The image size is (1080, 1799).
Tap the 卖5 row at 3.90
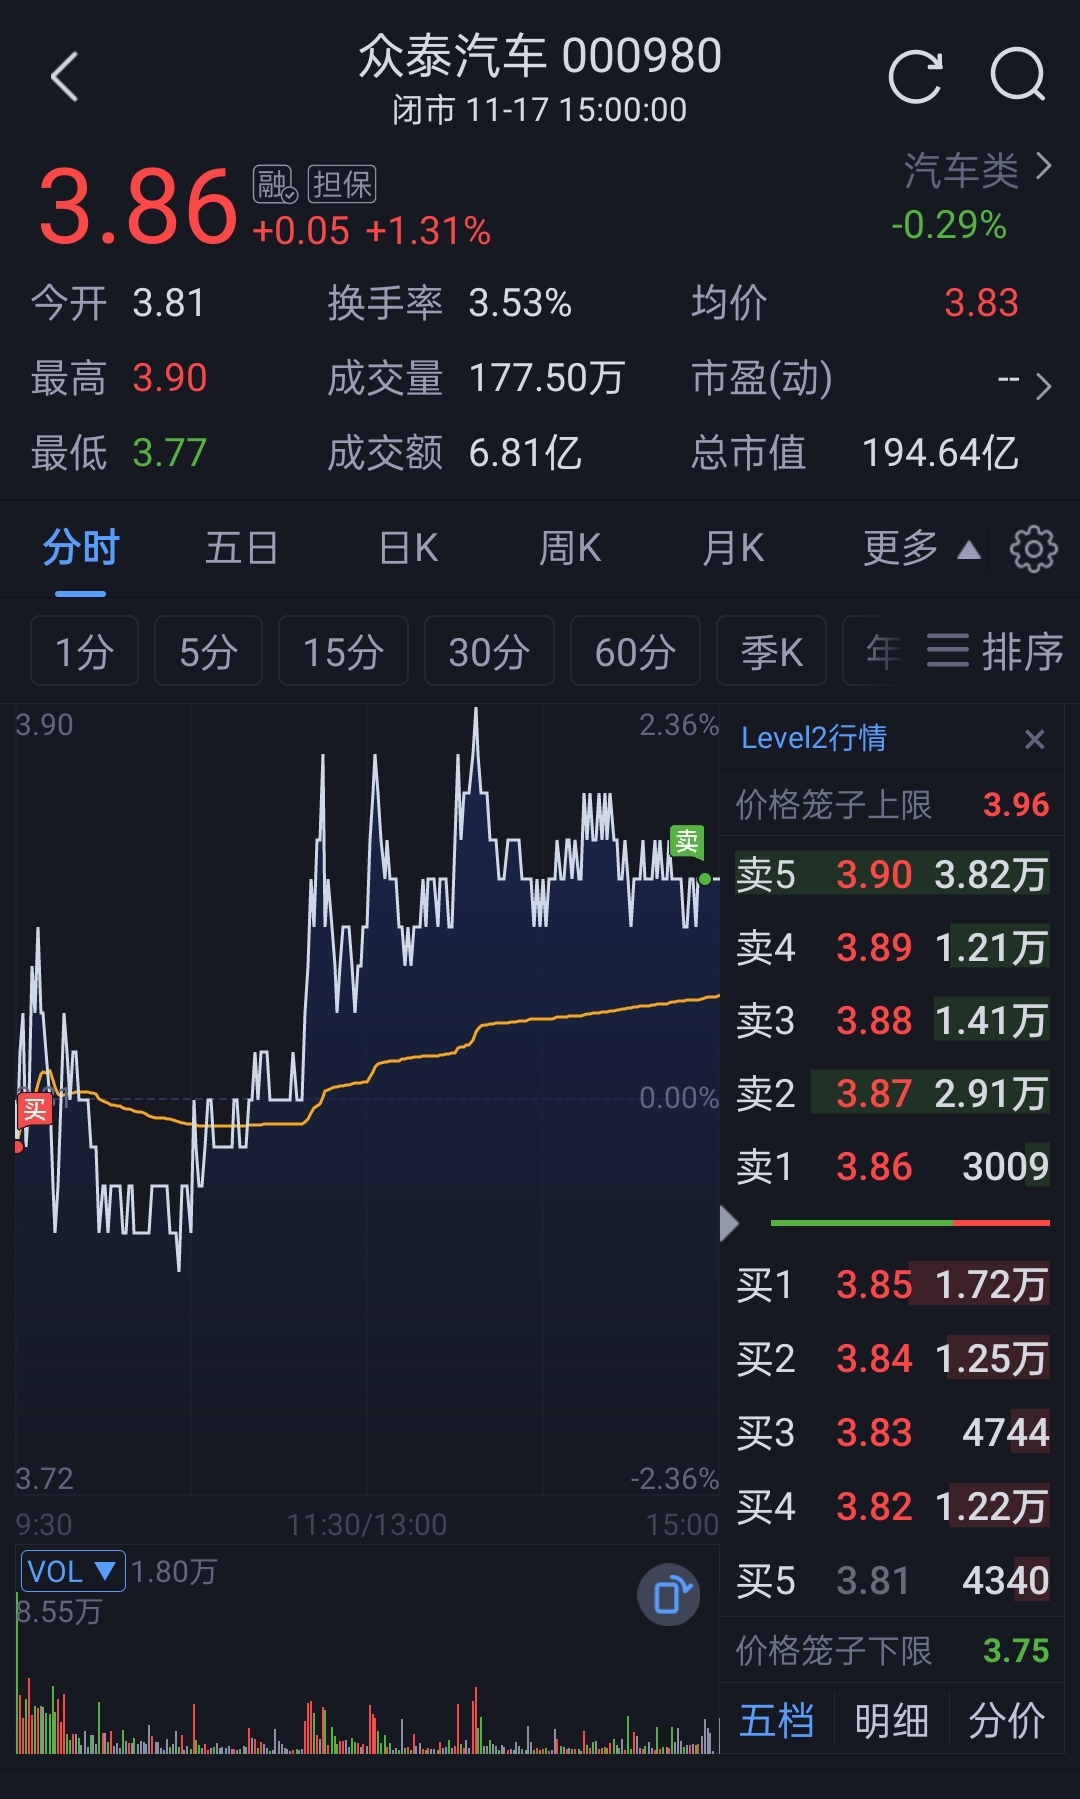892,875
